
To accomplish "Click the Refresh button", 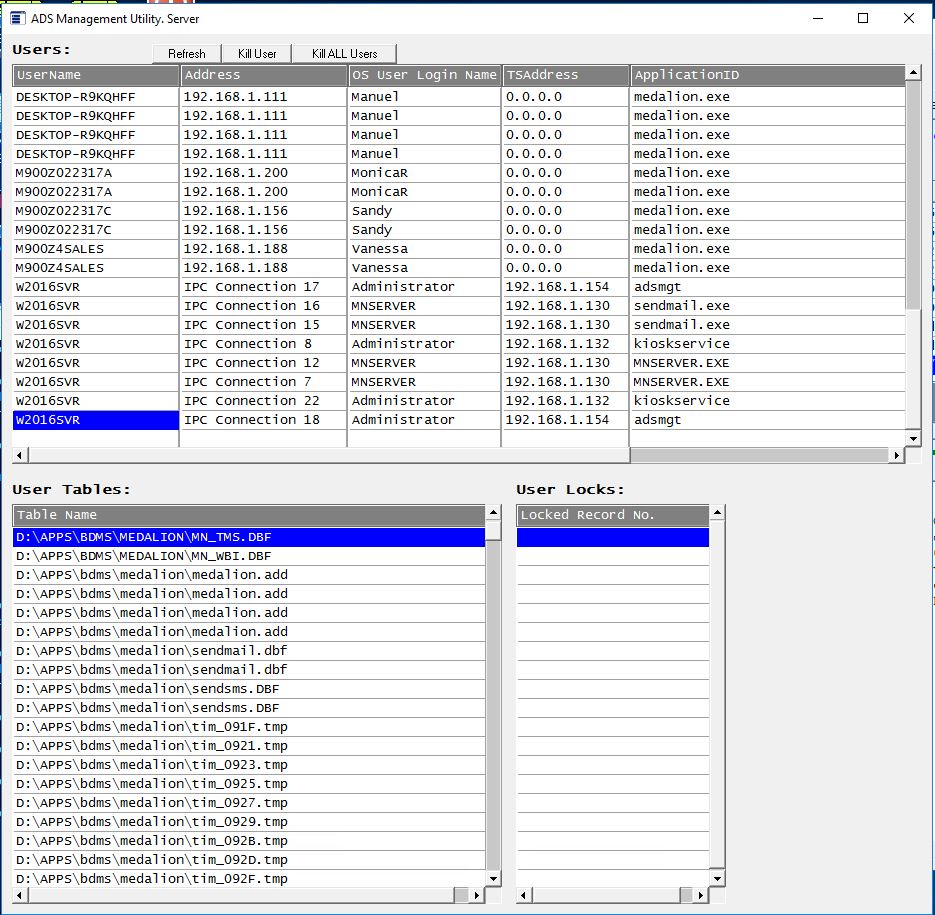I will tap(187, 54).
